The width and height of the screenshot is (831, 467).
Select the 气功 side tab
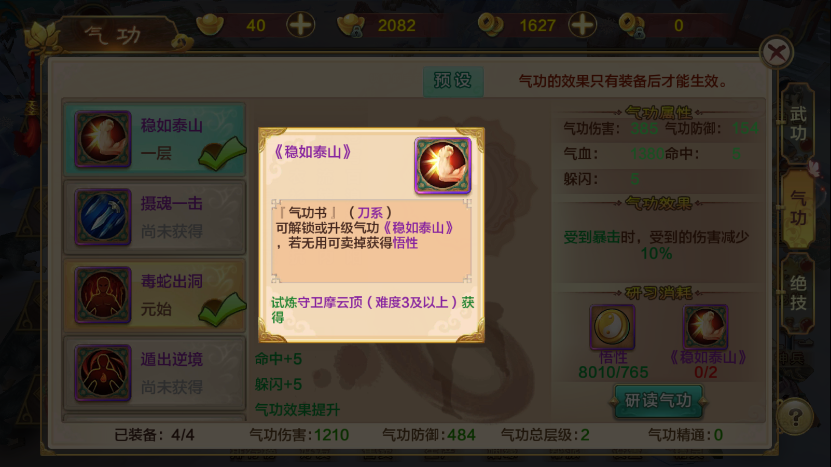[x=798, y=208]
